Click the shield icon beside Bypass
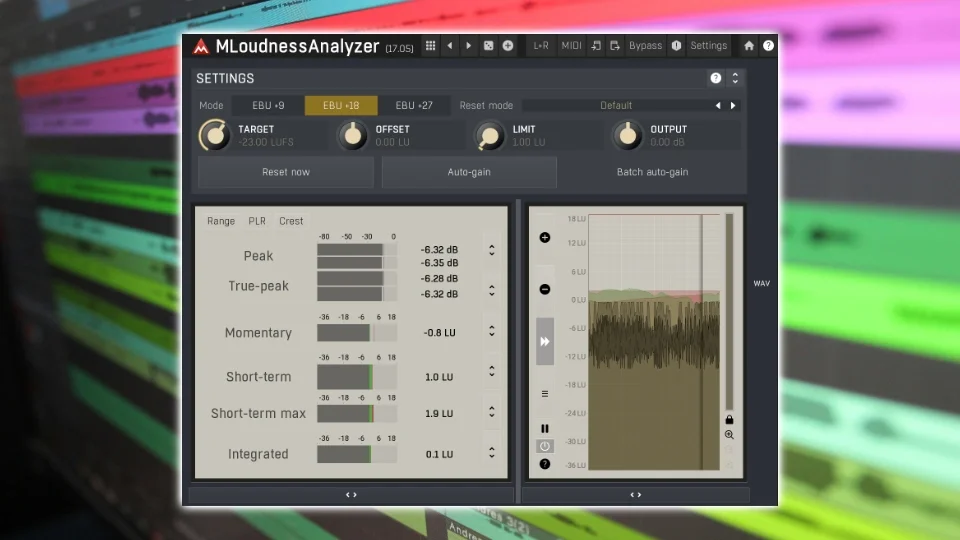Viewport: 960px width, 540px height. (677, 45)
